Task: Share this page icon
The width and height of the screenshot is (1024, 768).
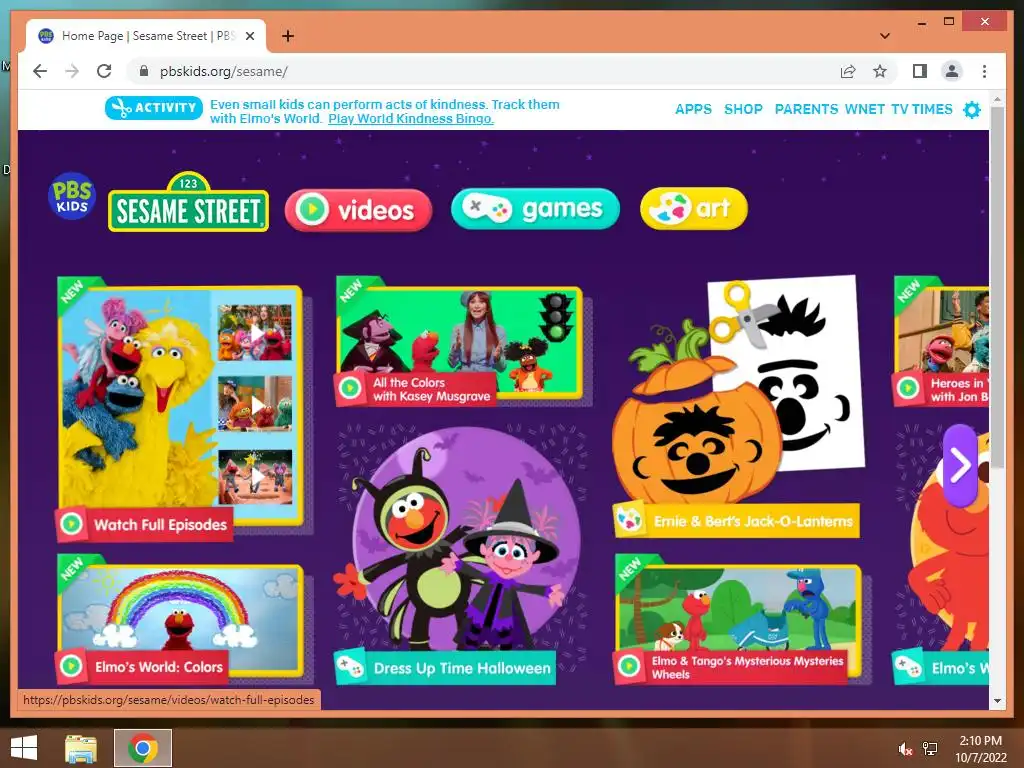Action: click(x=848, y=71)
